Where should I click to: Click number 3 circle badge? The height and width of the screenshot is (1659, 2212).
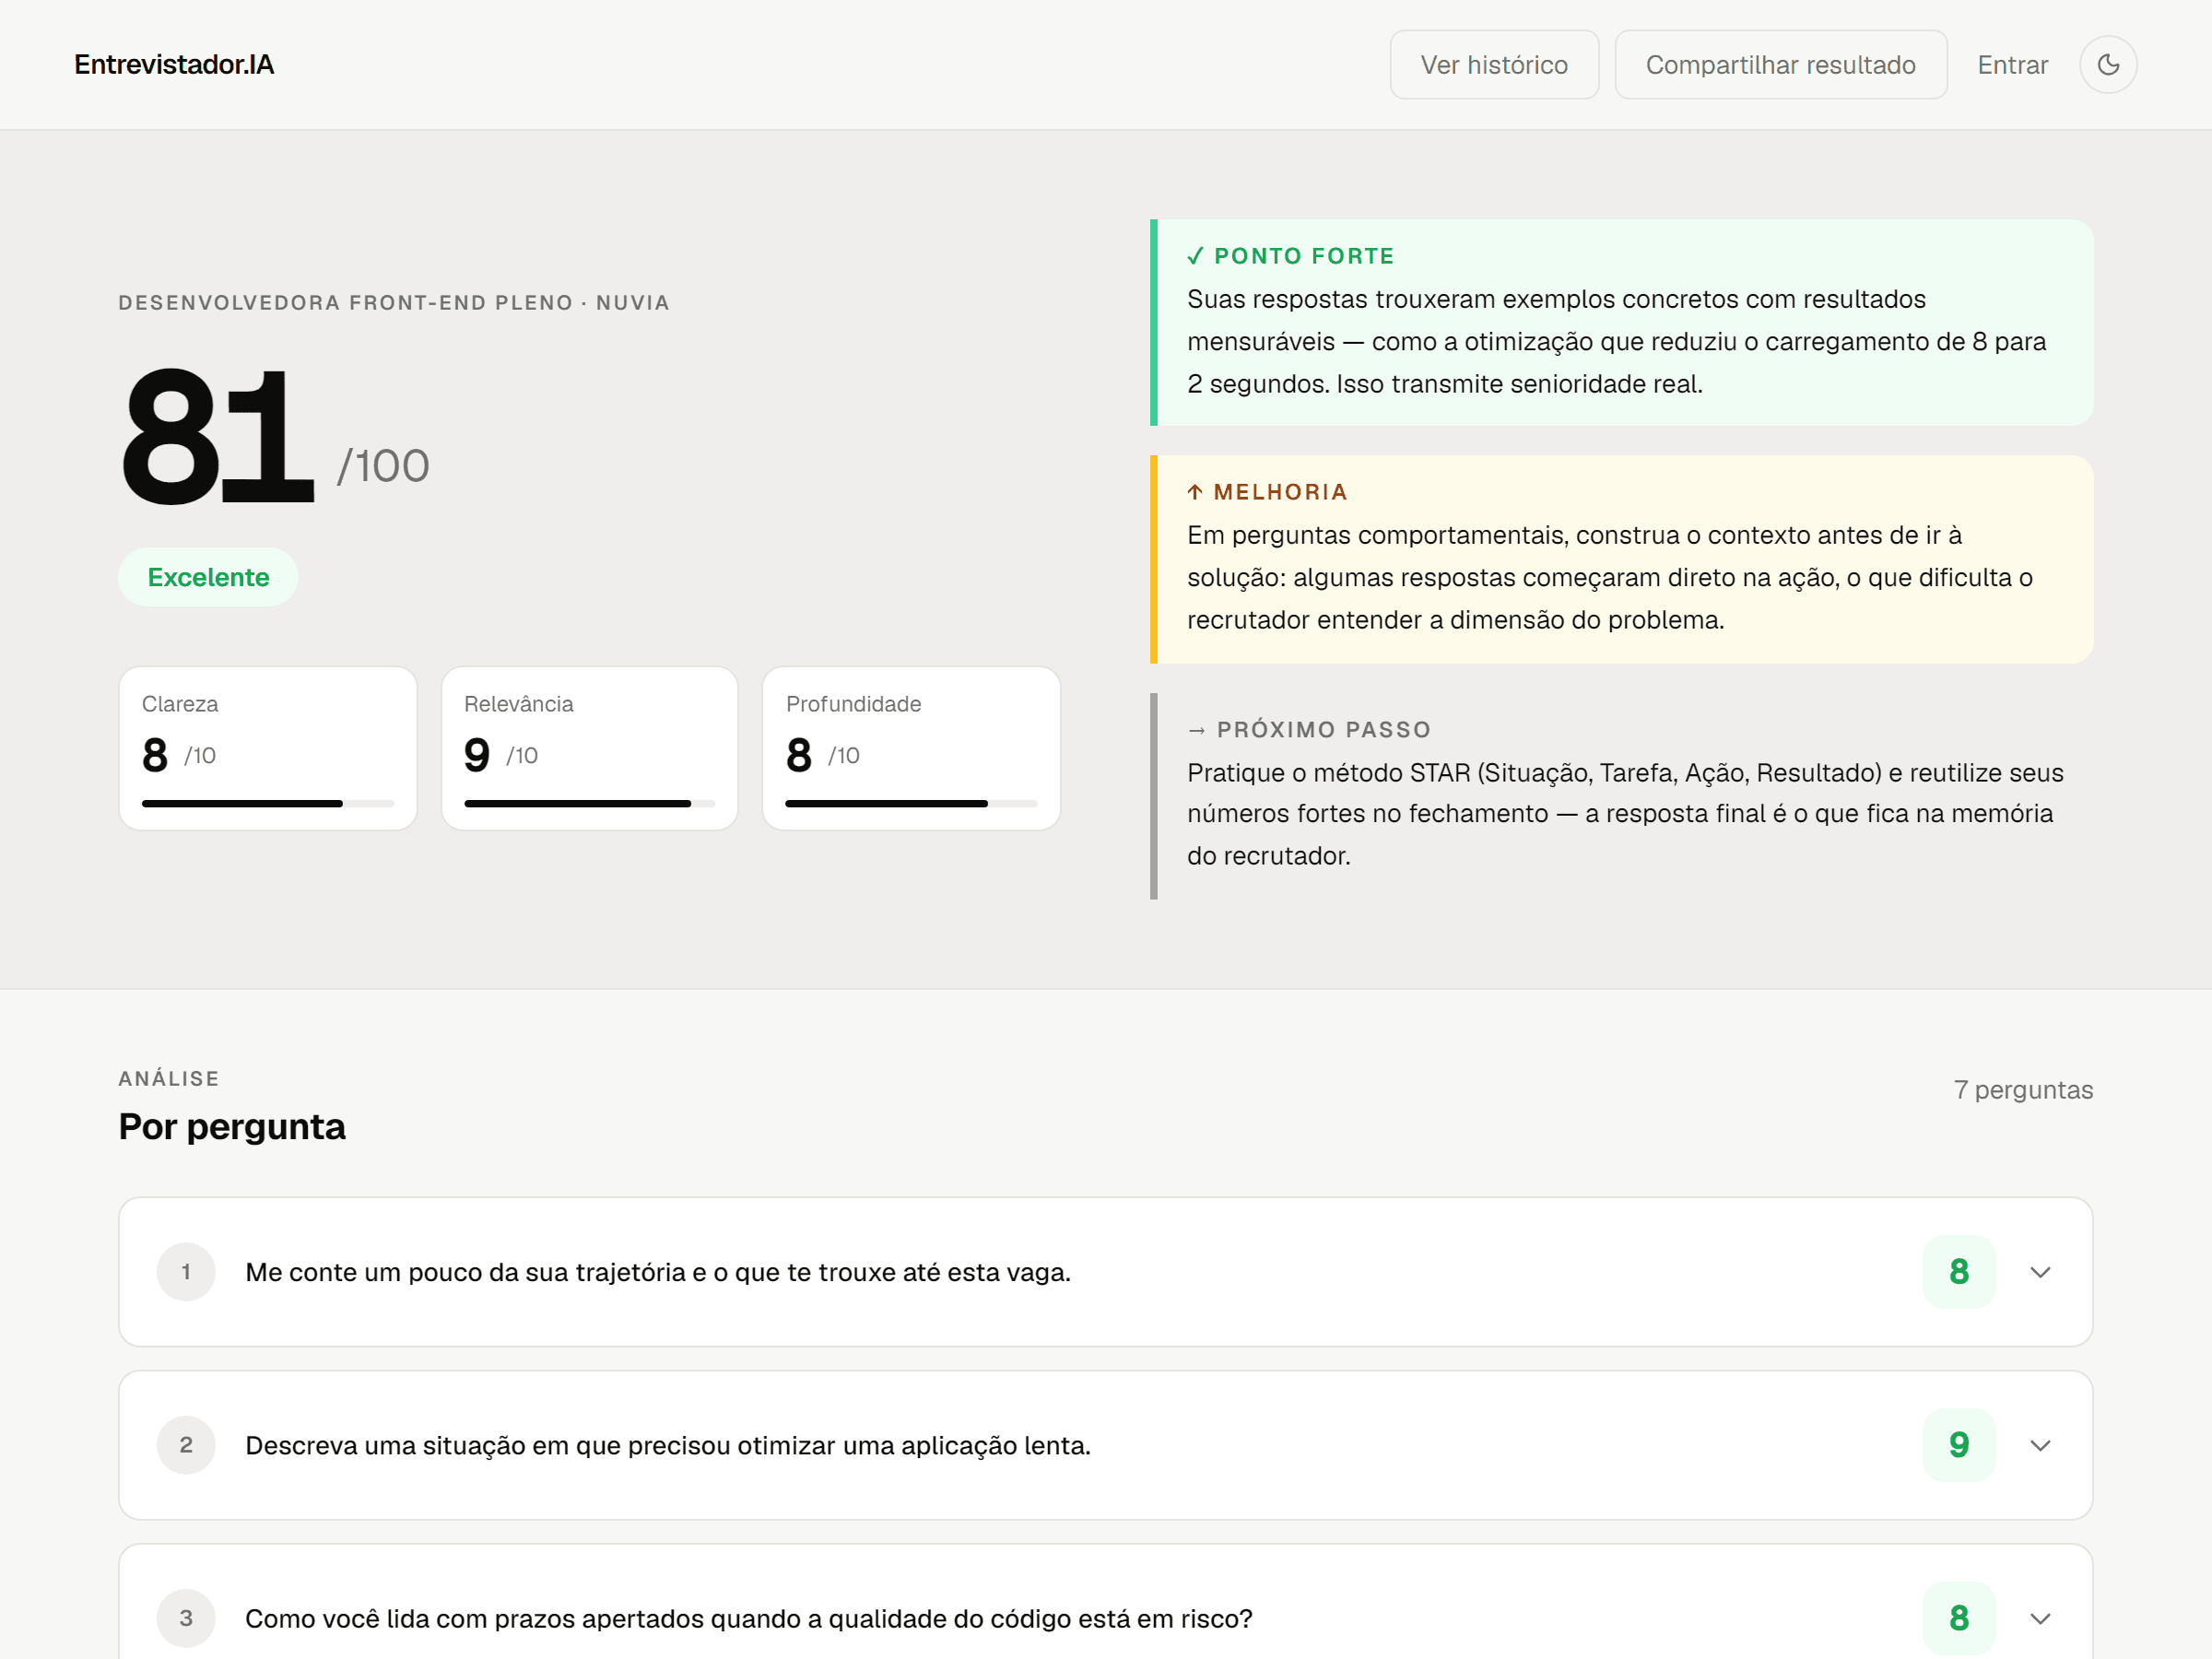(x=186, y=1618)
